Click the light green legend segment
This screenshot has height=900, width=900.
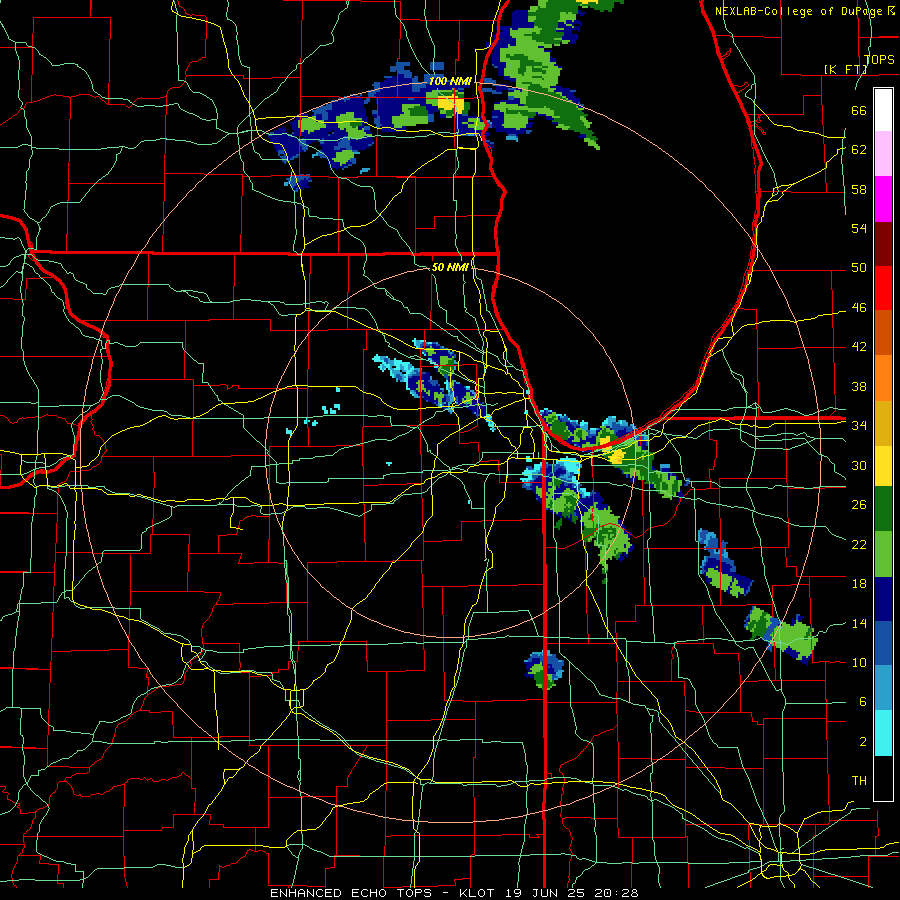coord(883,554)
